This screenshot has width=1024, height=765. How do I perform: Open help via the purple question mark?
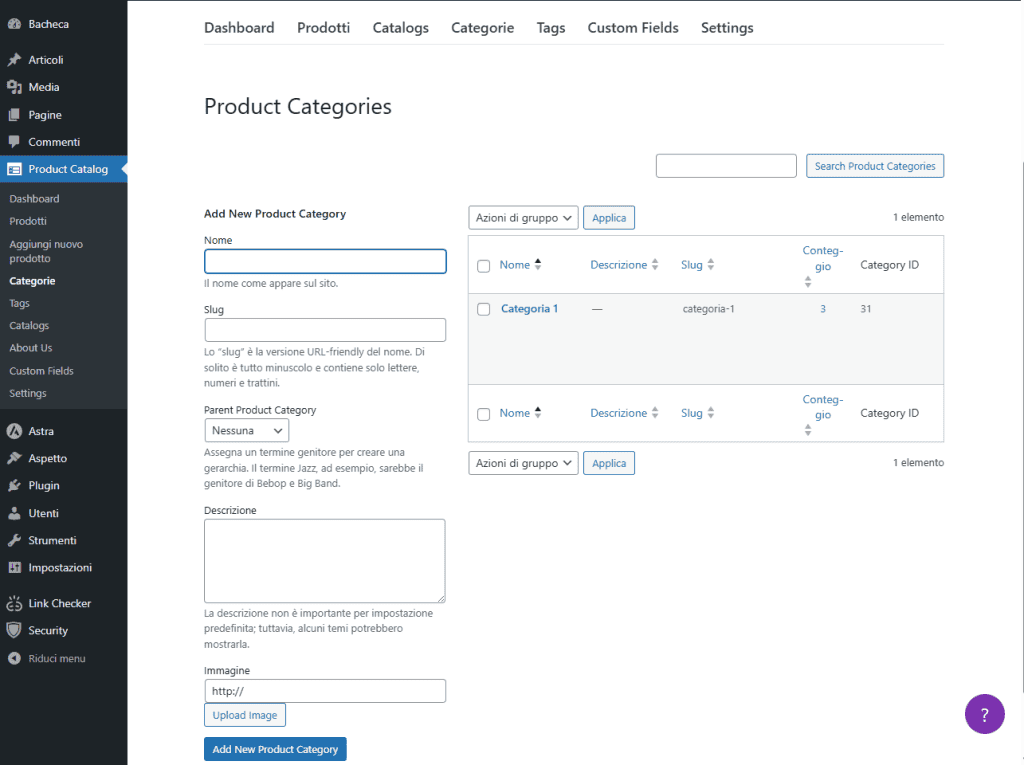click(x=985, y=714)
